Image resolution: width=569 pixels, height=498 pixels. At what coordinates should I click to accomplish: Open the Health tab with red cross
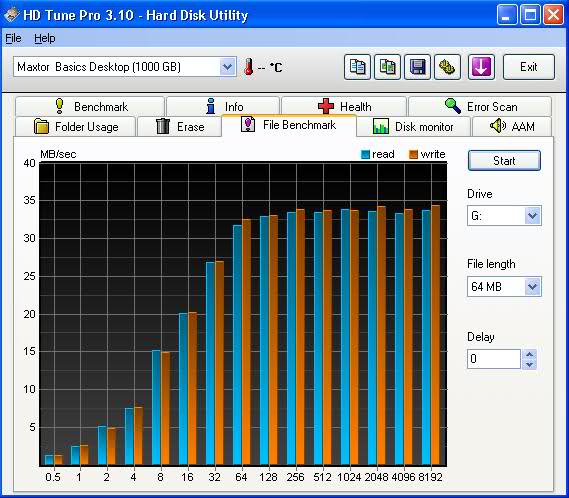click(x=344, y=106)
